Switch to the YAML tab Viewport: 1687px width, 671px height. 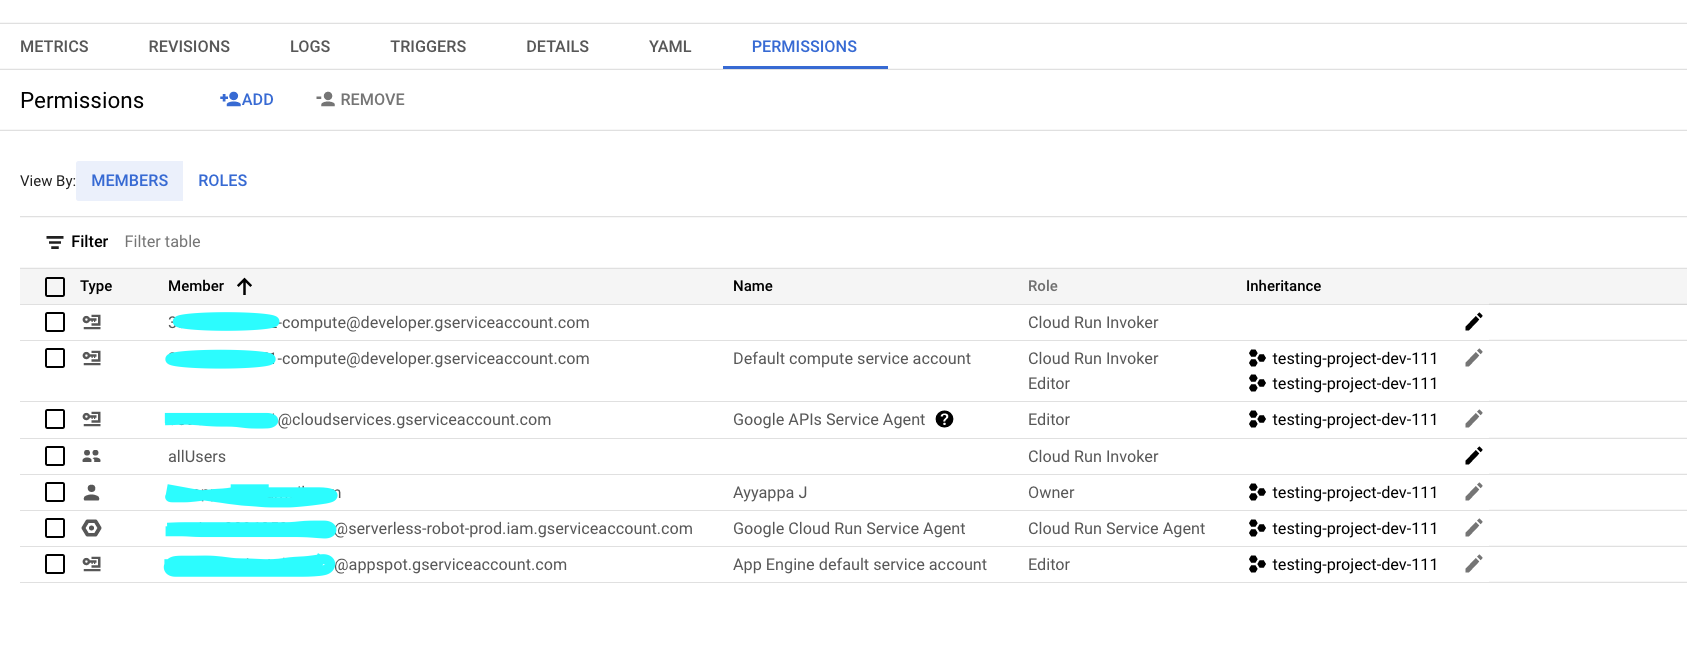click(670, 47)
